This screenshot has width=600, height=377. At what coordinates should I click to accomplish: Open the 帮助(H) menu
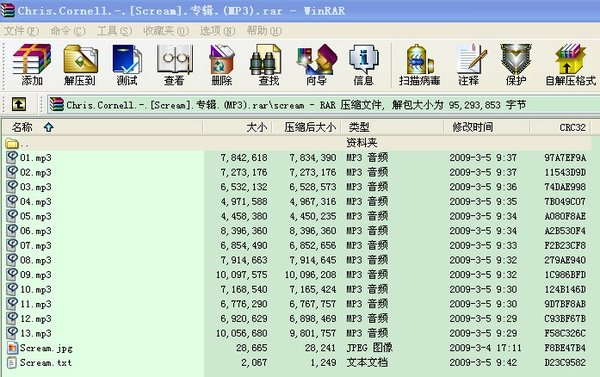(x=264, y=31)
